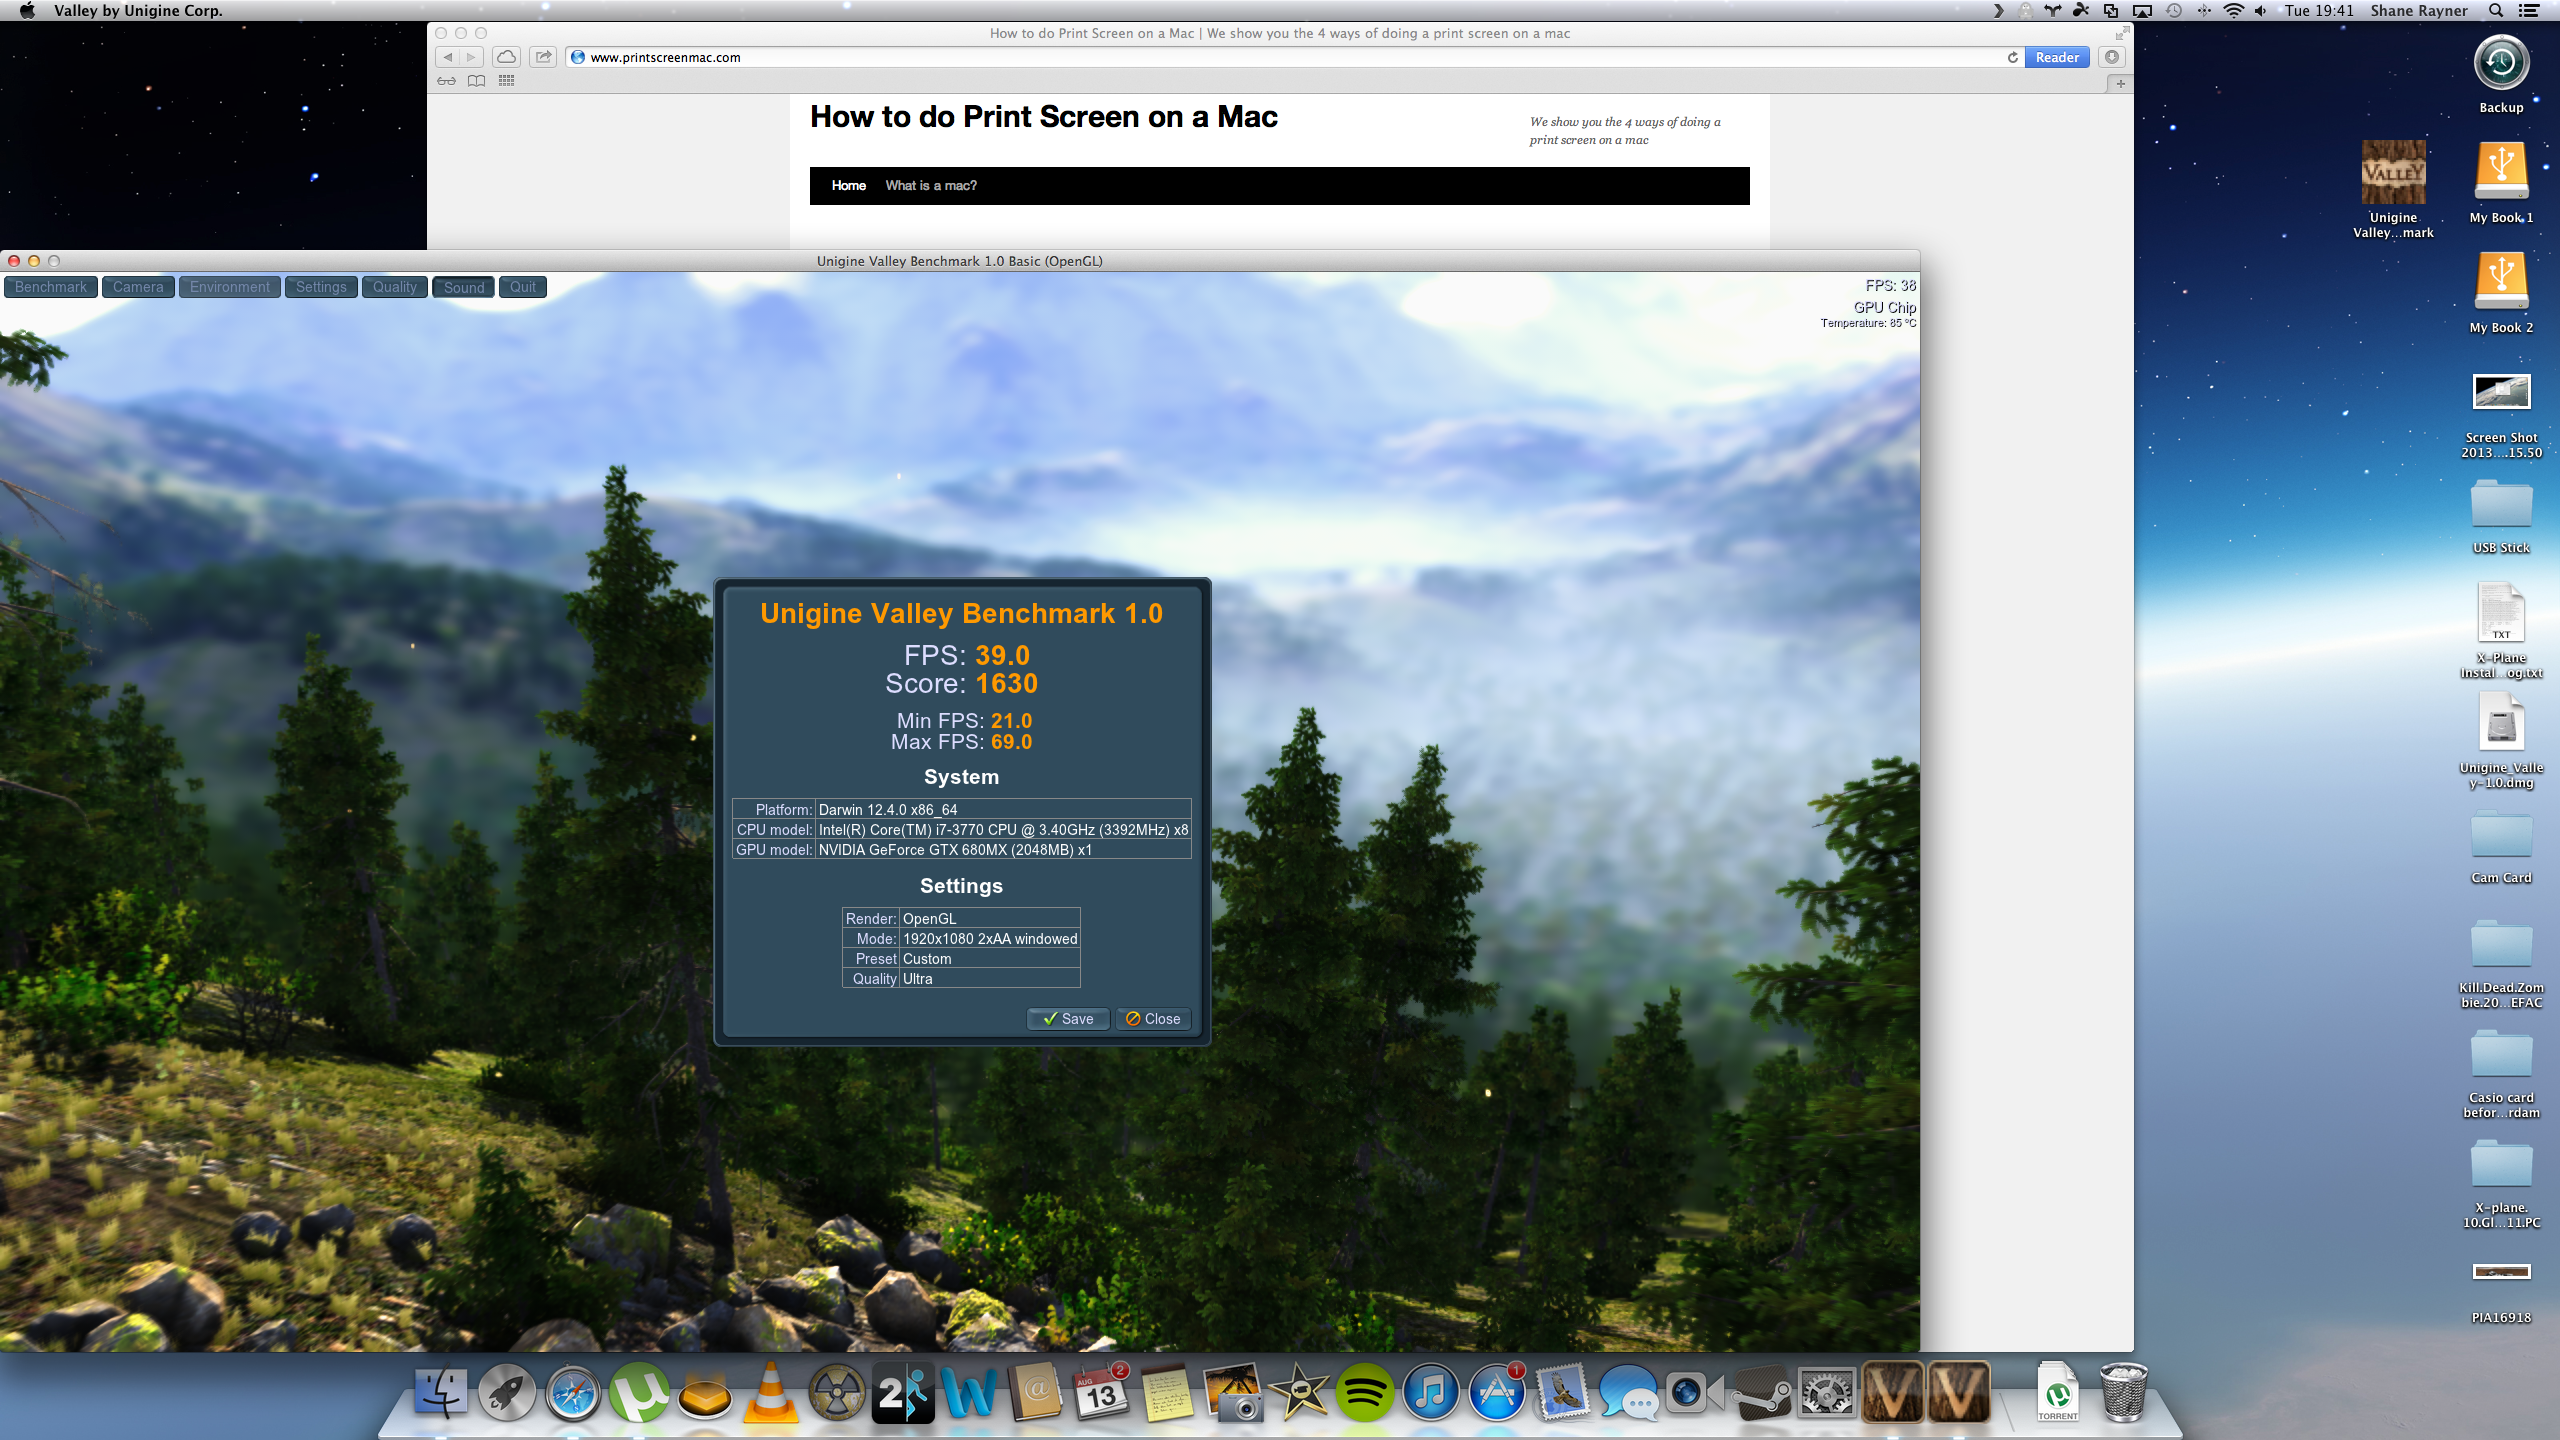The width and height of the screenshot is (2560, 1440).
Task: Launch VLC from the dock
Action: 770,1393
